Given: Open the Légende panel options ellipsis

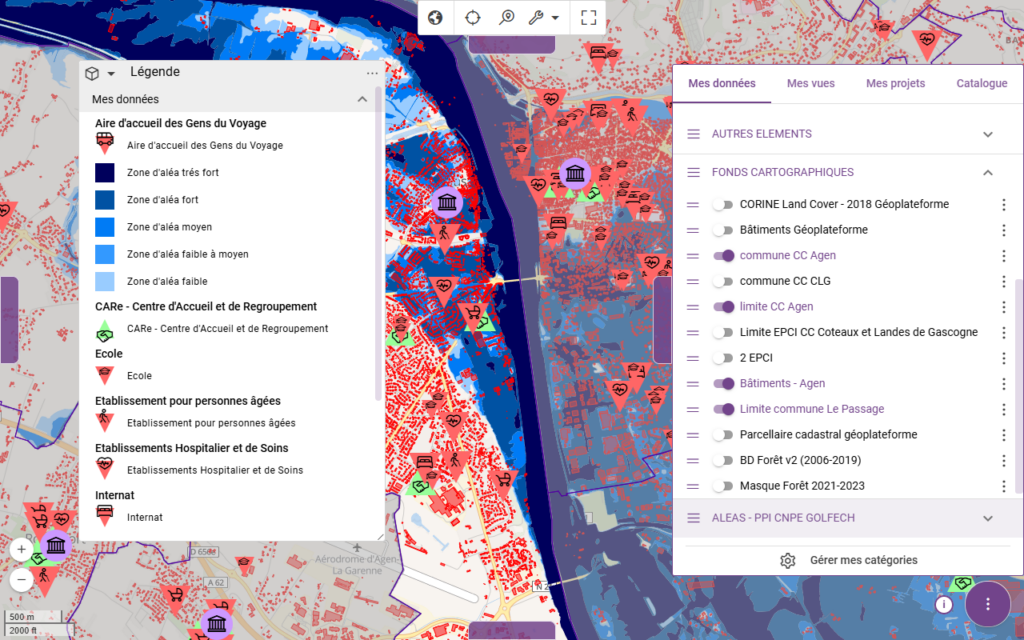Looking at the screenshot, I should pos(372,73).
